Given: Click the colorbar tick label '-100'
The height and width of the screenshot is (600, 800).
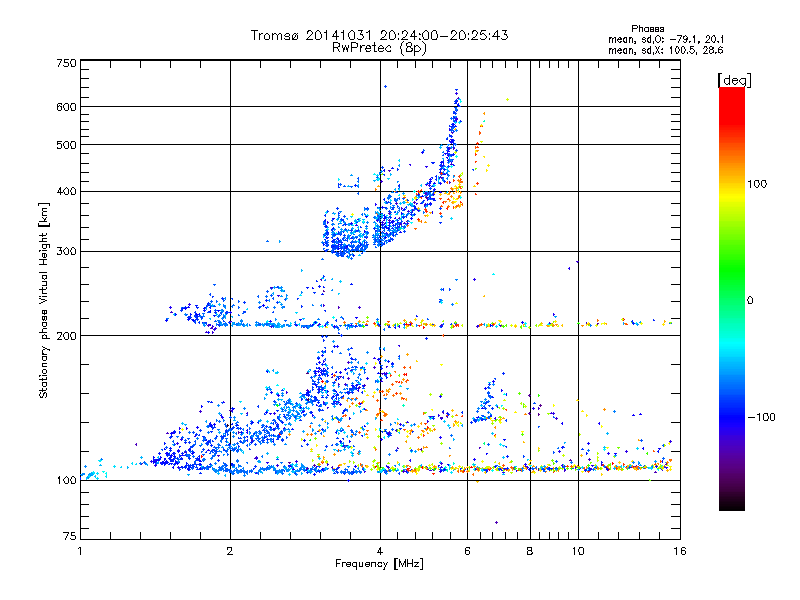Looking at the screenshot, I should pos(761,417).
